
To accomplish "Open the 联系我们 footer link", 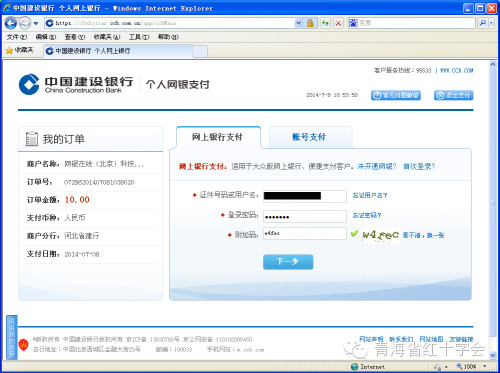I will click(401, 339).
